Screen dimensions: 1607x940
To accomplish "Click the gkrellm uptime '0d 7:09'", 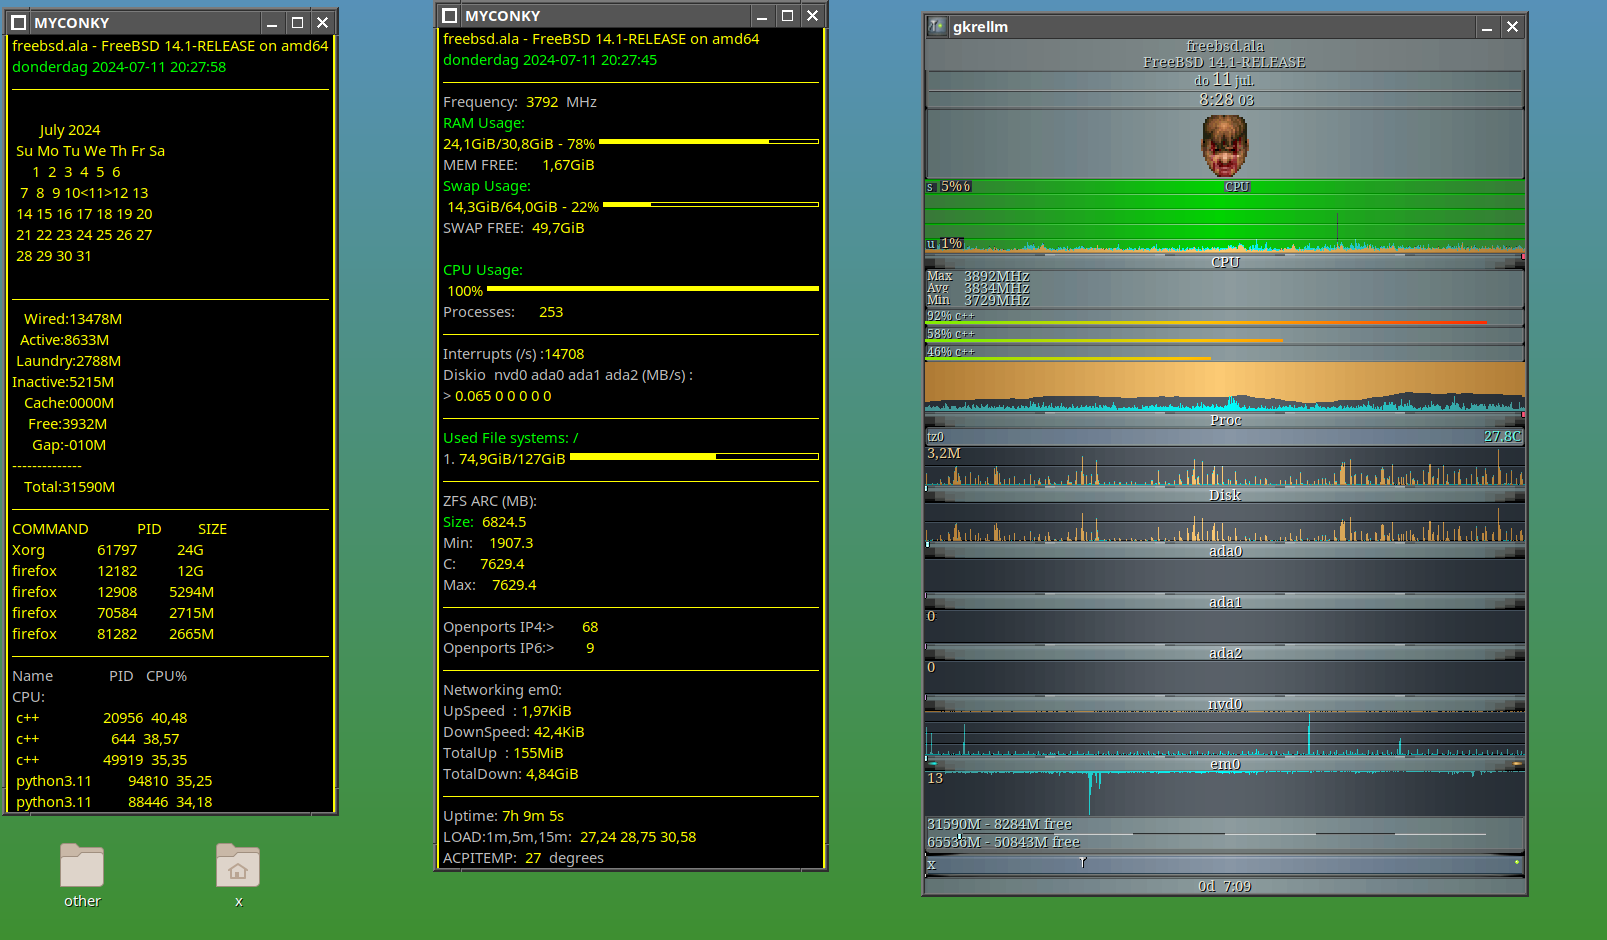I will point(1225,886).
